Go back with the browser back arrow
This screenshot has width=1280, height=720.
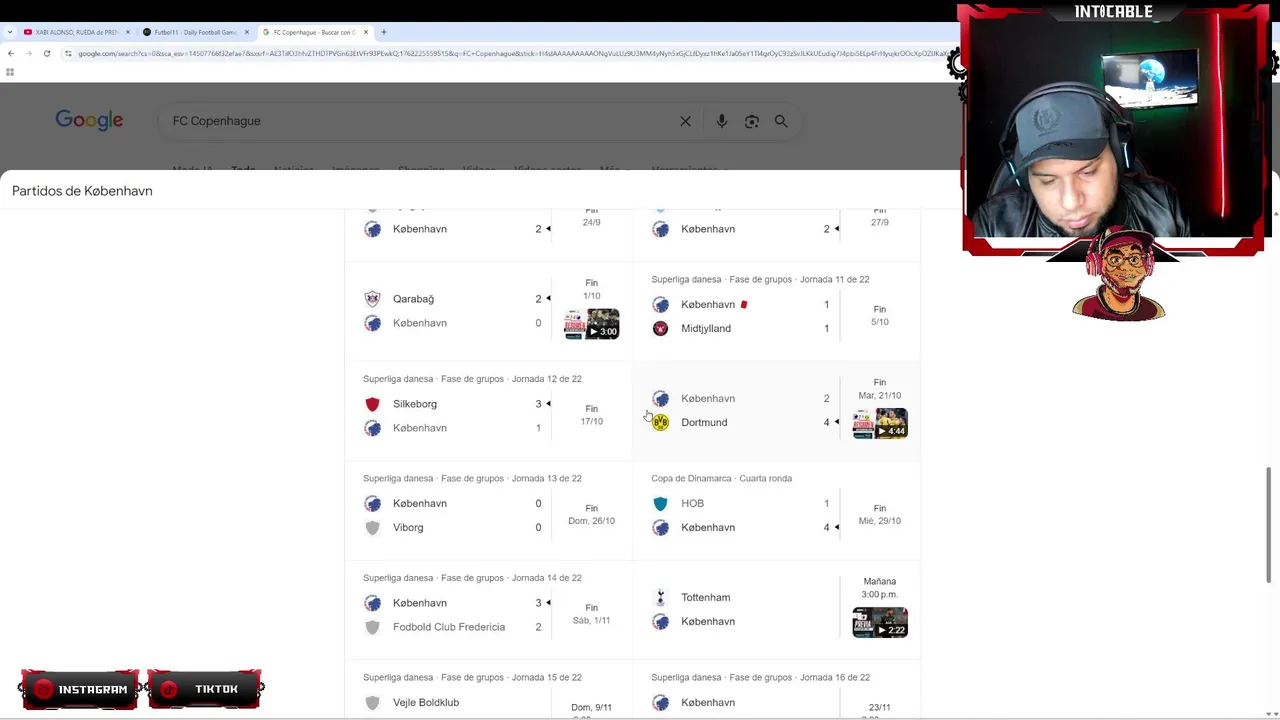tap(10, 53)
